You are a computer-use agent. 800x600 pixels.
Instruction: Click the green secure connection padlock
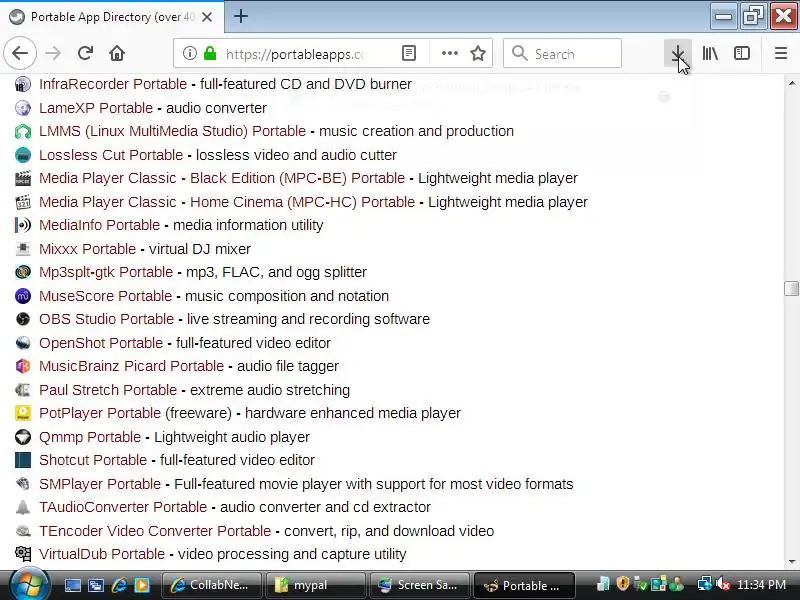pos(210,53)
